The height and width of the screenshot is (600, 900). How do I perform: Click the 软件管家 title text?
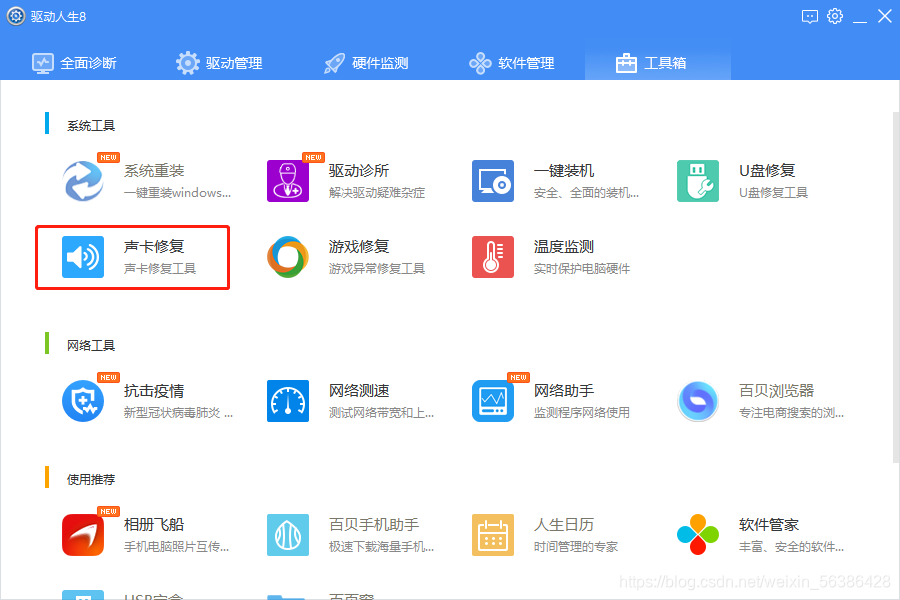point(769,525)
